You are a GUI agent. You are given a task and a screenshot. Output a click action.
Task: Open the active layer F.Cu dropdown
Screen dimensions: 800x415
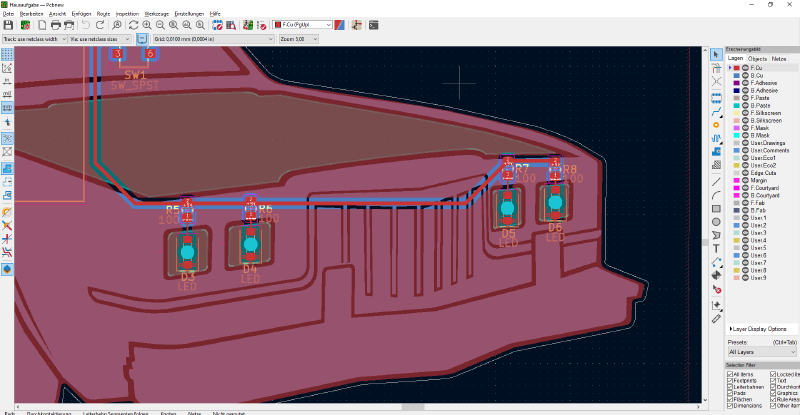point(303,25)
